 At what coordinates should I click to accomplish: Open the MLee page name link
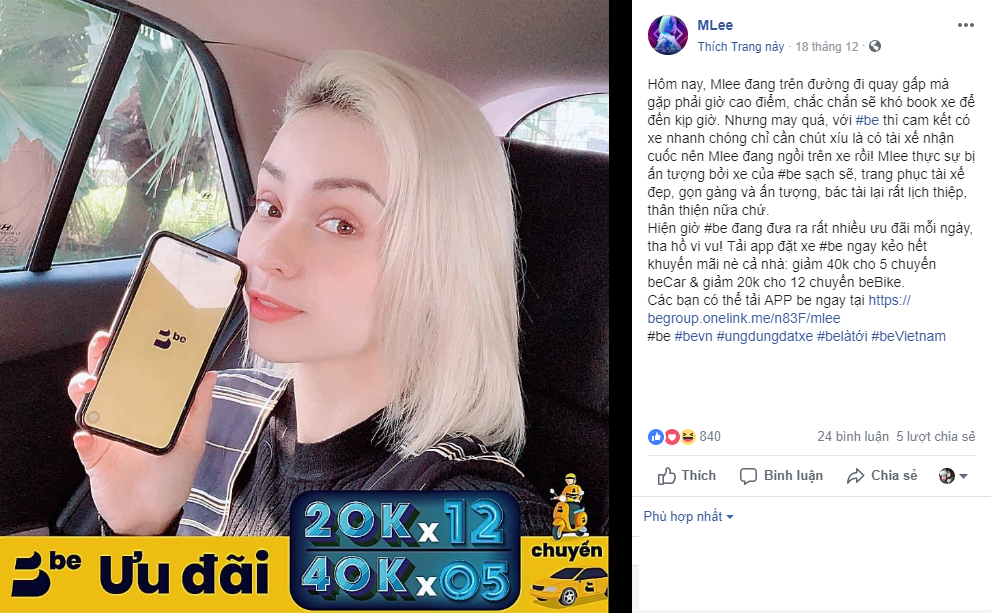(715, 25)
